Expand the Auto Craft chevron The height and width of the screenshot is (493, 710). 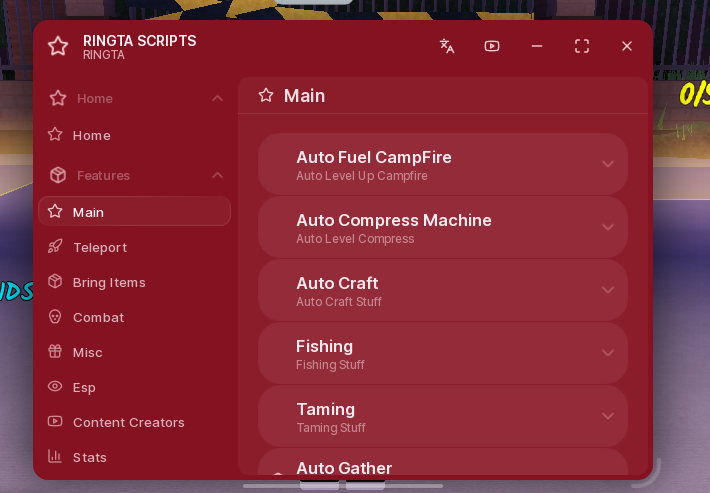608,290
